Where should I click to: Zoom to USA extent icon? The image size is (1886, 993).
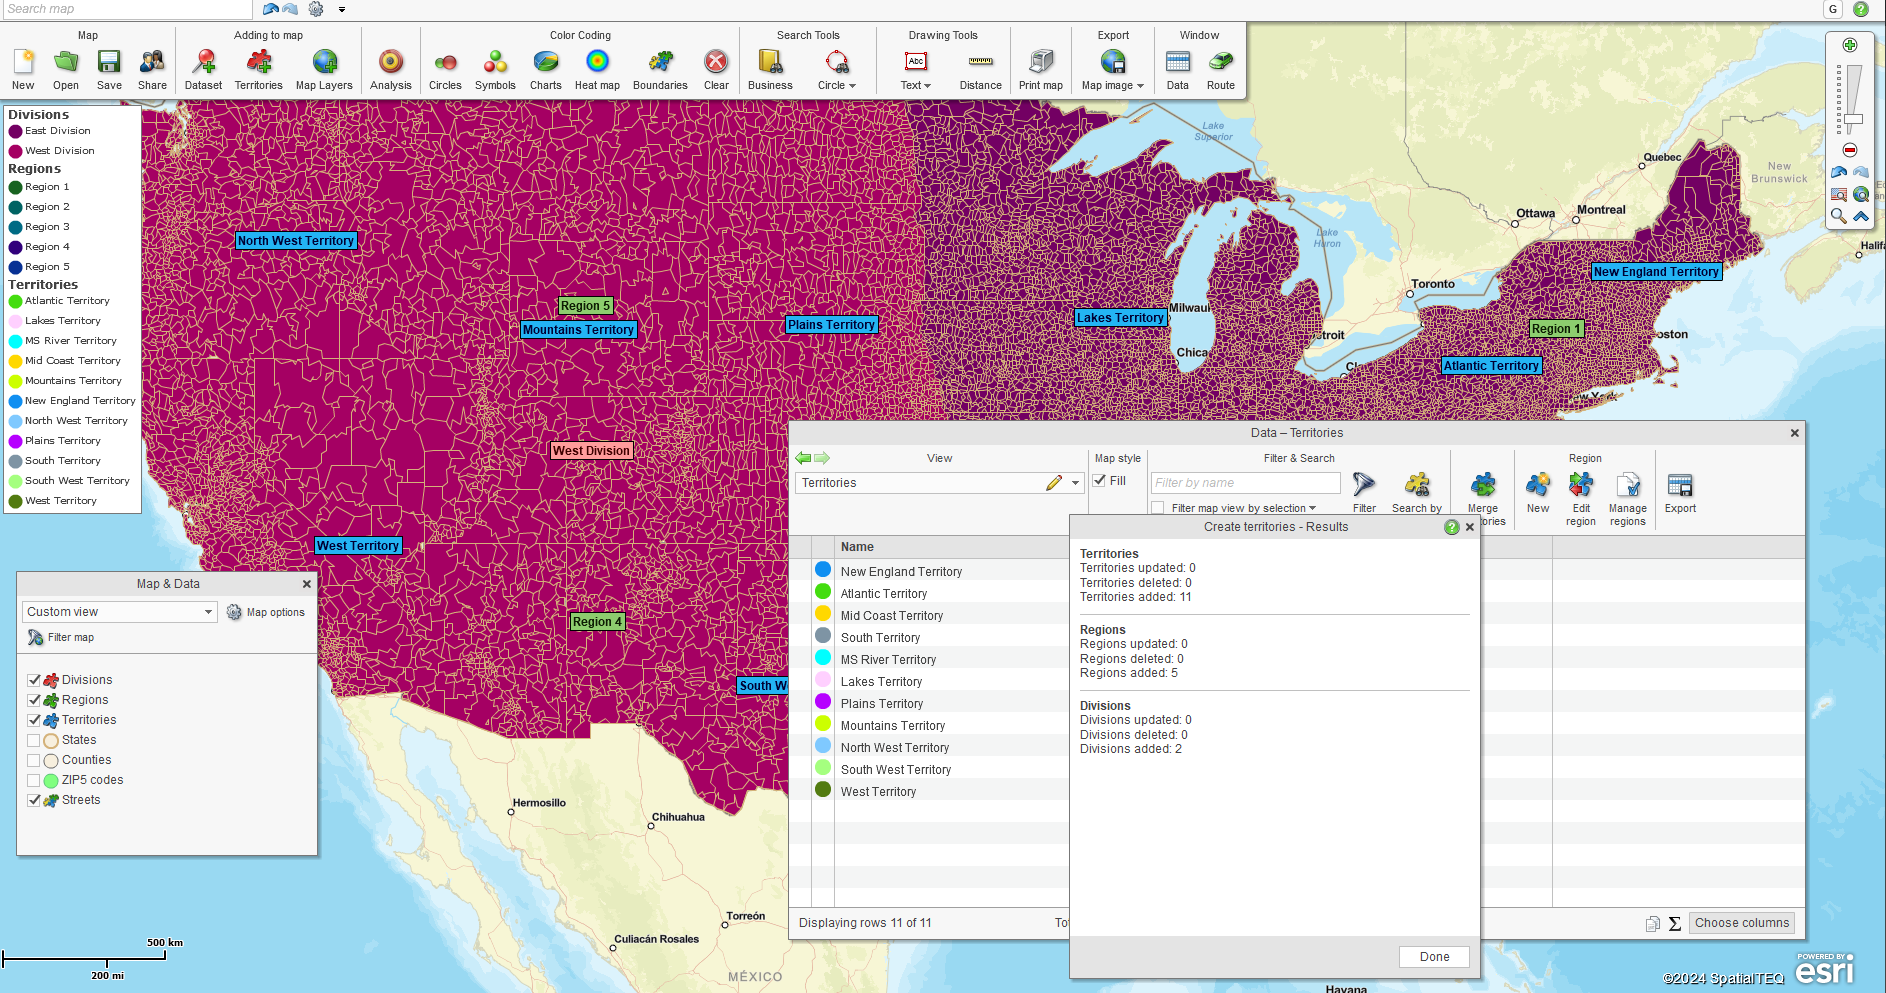1839,194
